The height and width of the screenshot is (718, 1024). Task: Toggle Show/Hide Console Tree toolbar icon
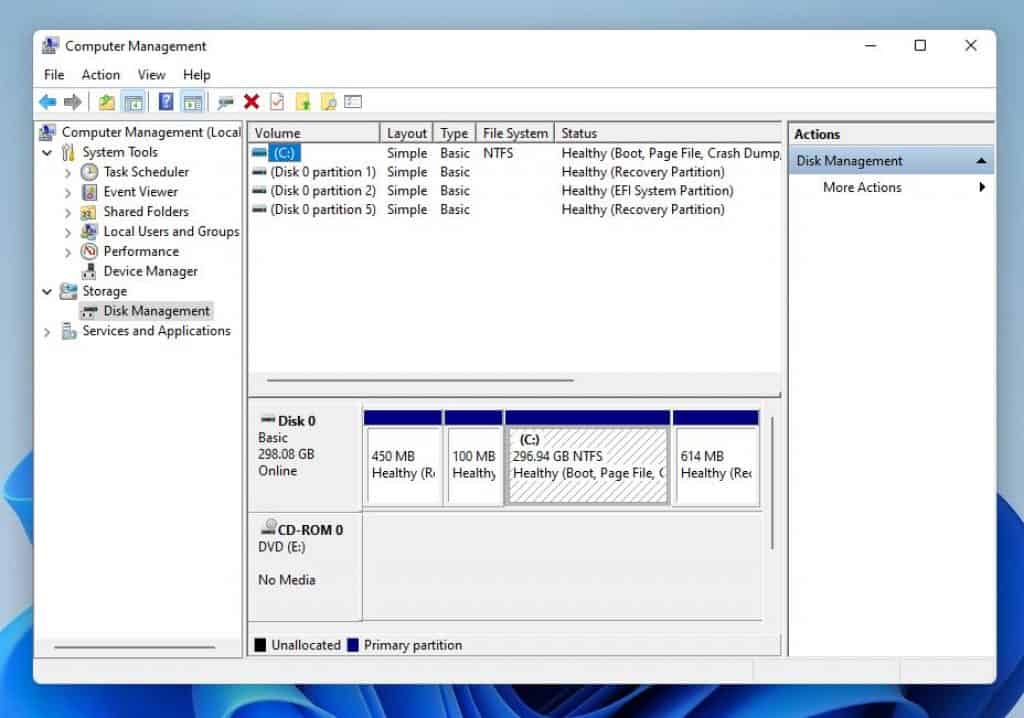[x=133, y=102]
